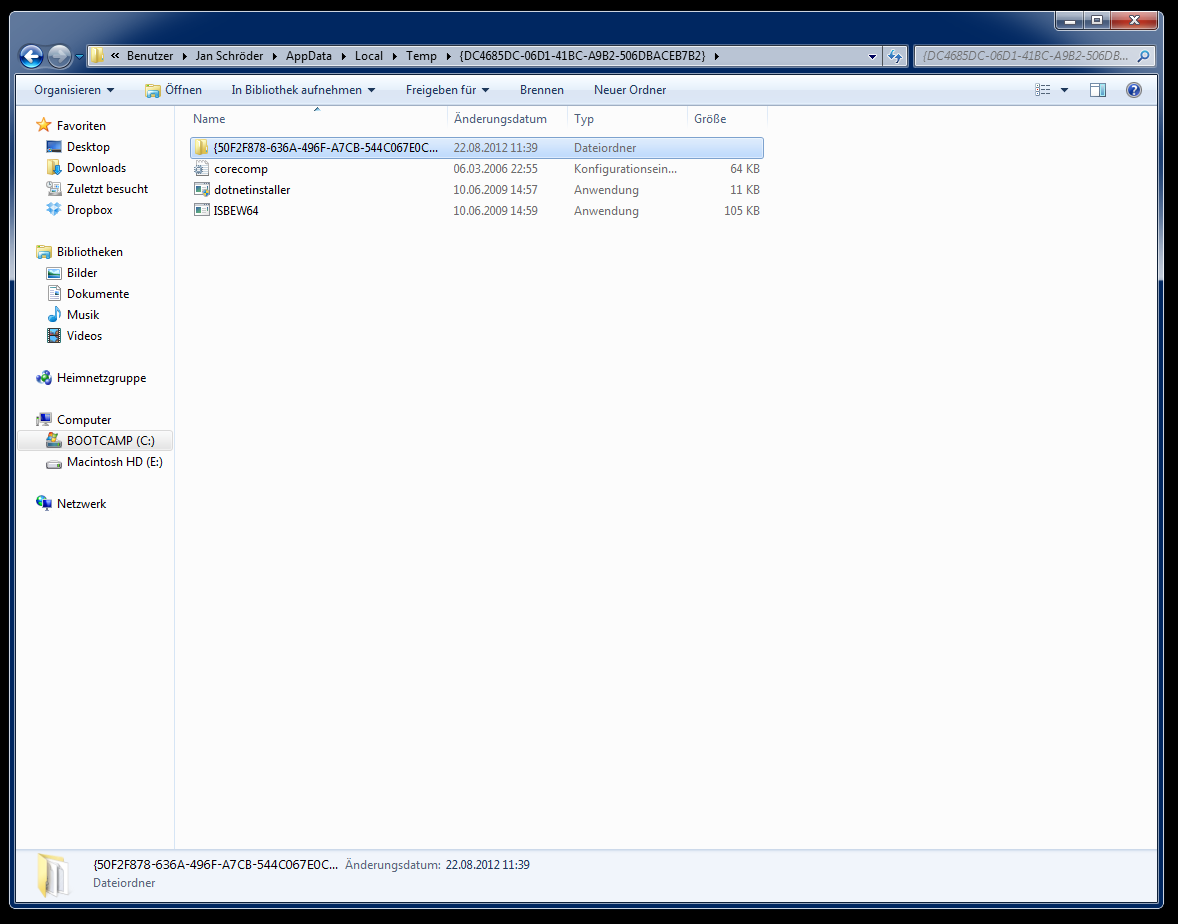This screenshot has width=1178, height=924.
Task: Click the 64 KB size cell
Action: tap(745, 169)
